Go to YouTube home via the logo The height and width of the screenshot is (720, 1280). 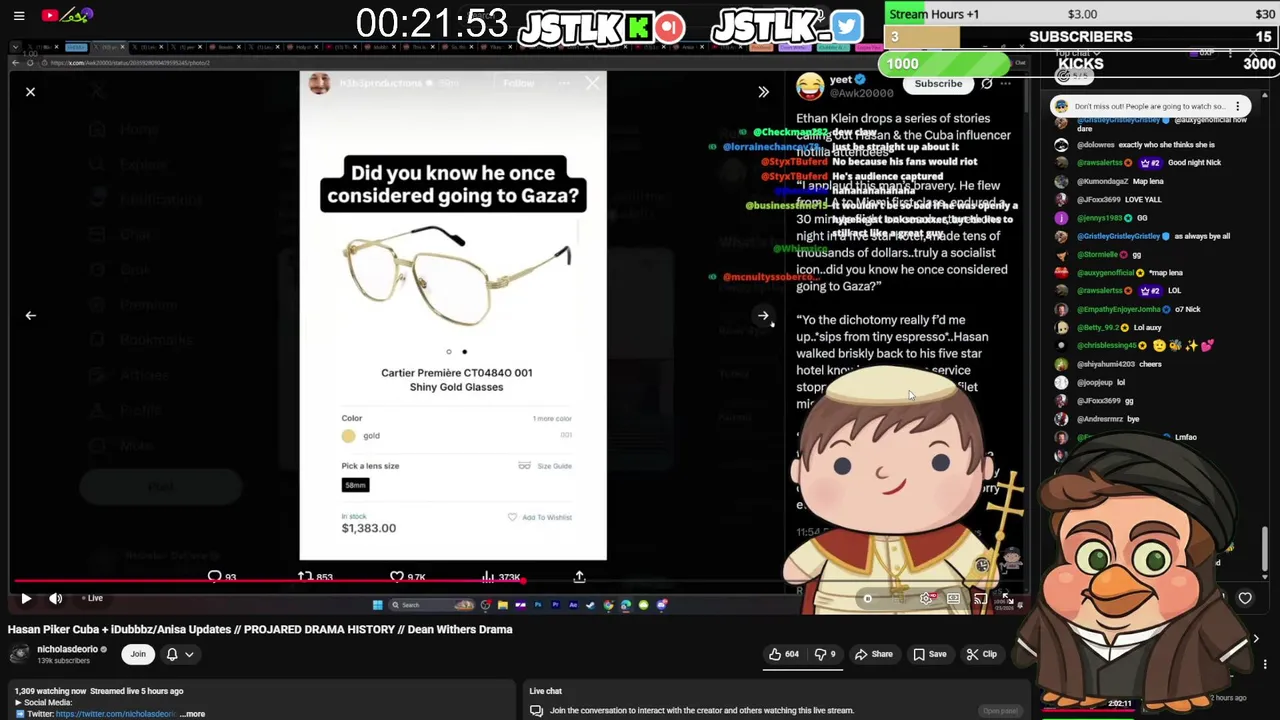(66, 15)
